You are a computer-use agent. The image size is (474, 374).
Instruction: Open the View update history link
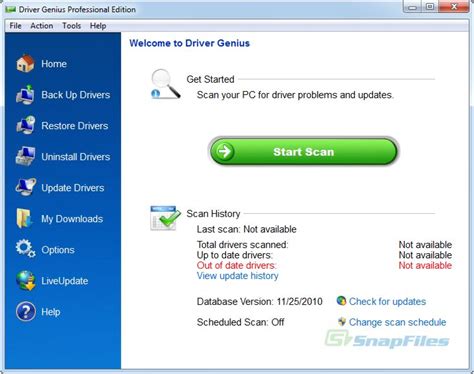point(237,276)
